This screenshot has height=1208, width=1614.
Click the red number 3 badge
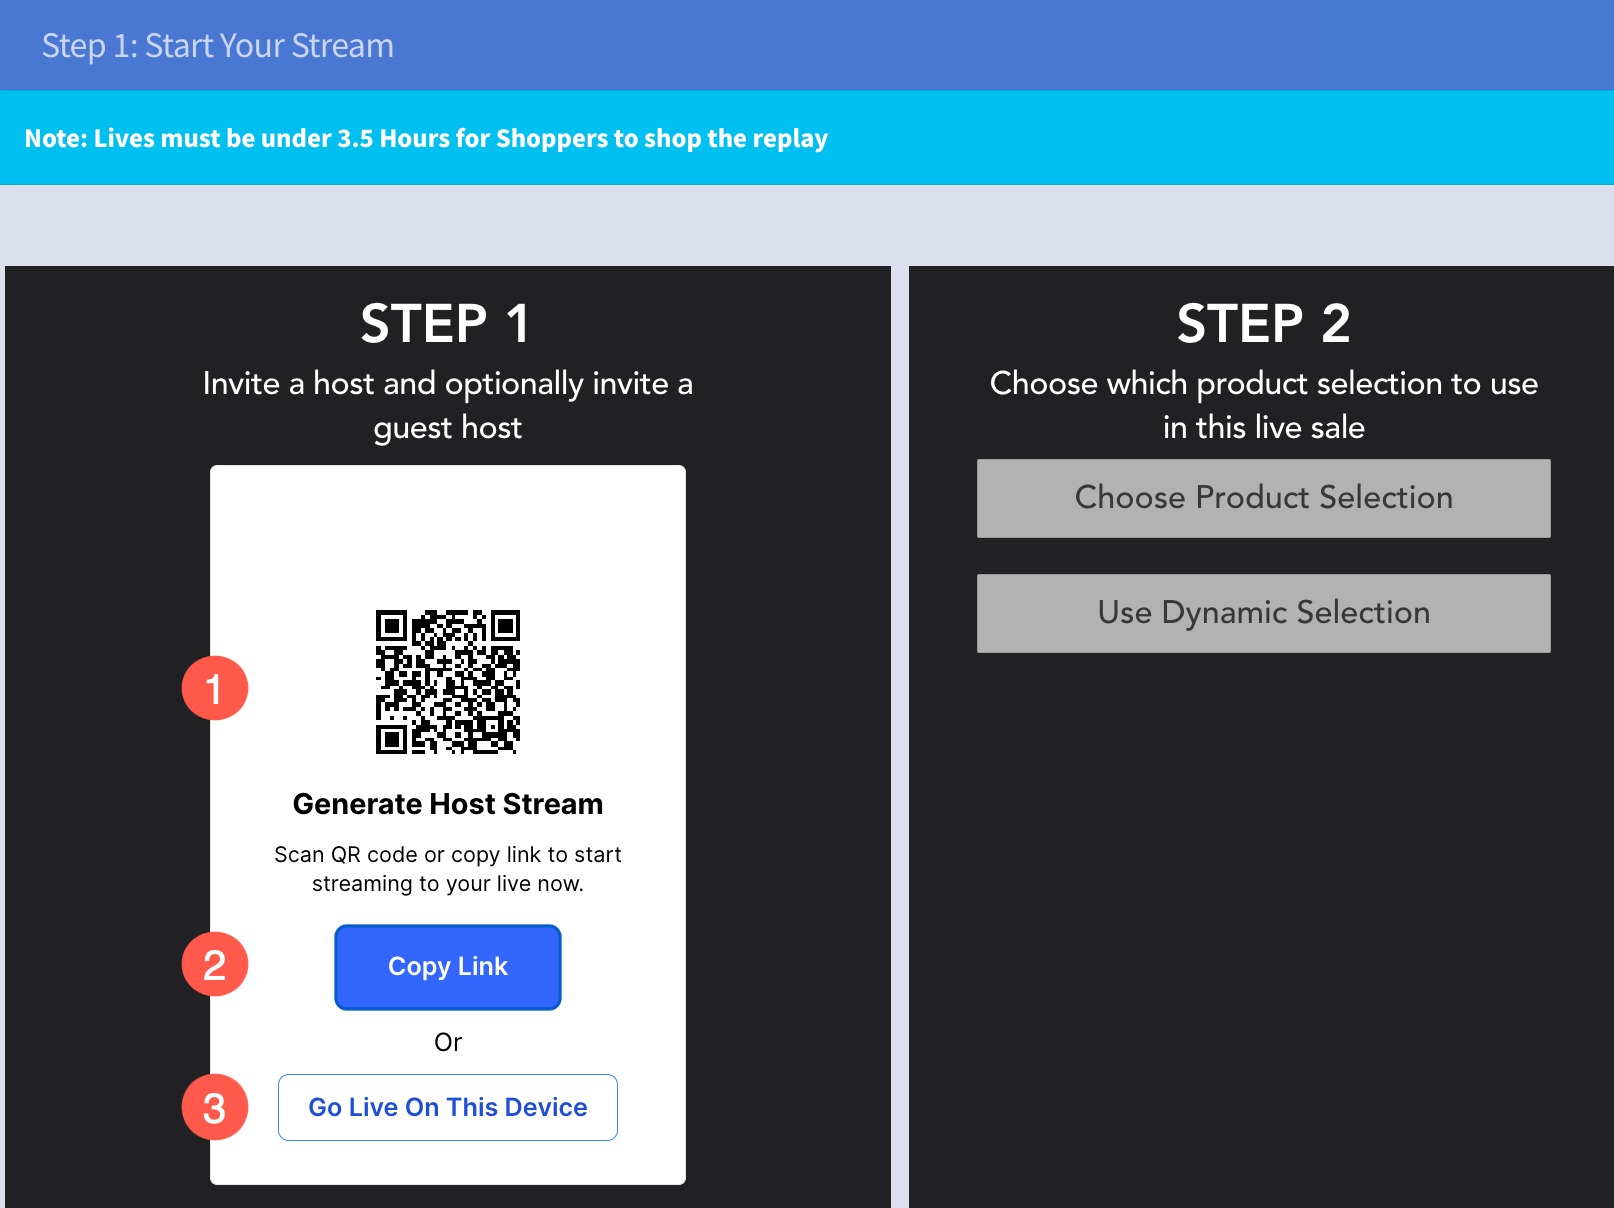pyautogui.click(x=215, y=1107)
